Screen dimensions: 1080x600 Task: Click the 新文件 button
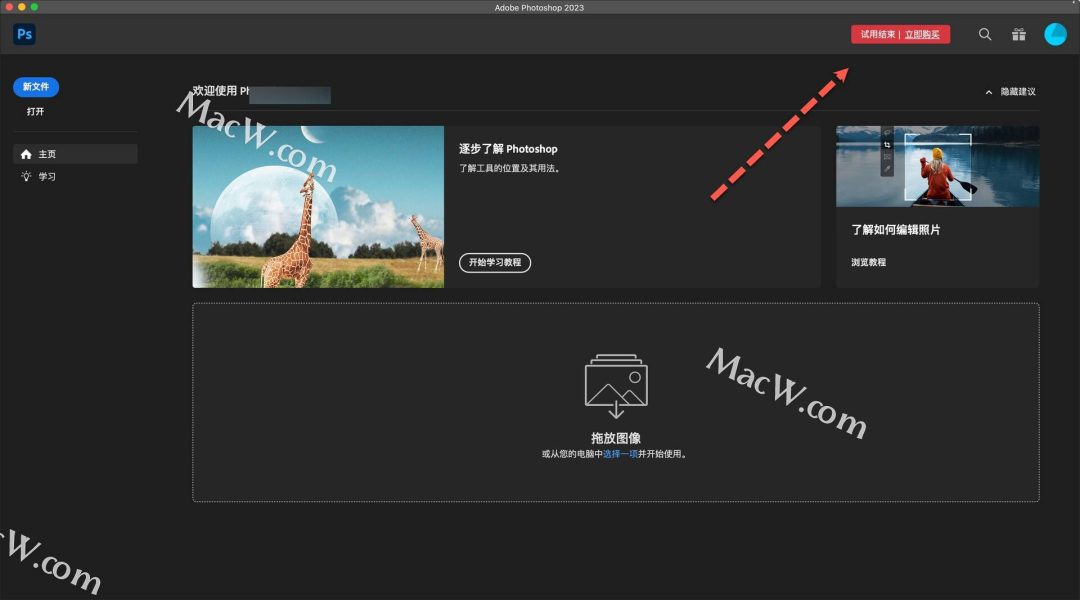(36, 87)
